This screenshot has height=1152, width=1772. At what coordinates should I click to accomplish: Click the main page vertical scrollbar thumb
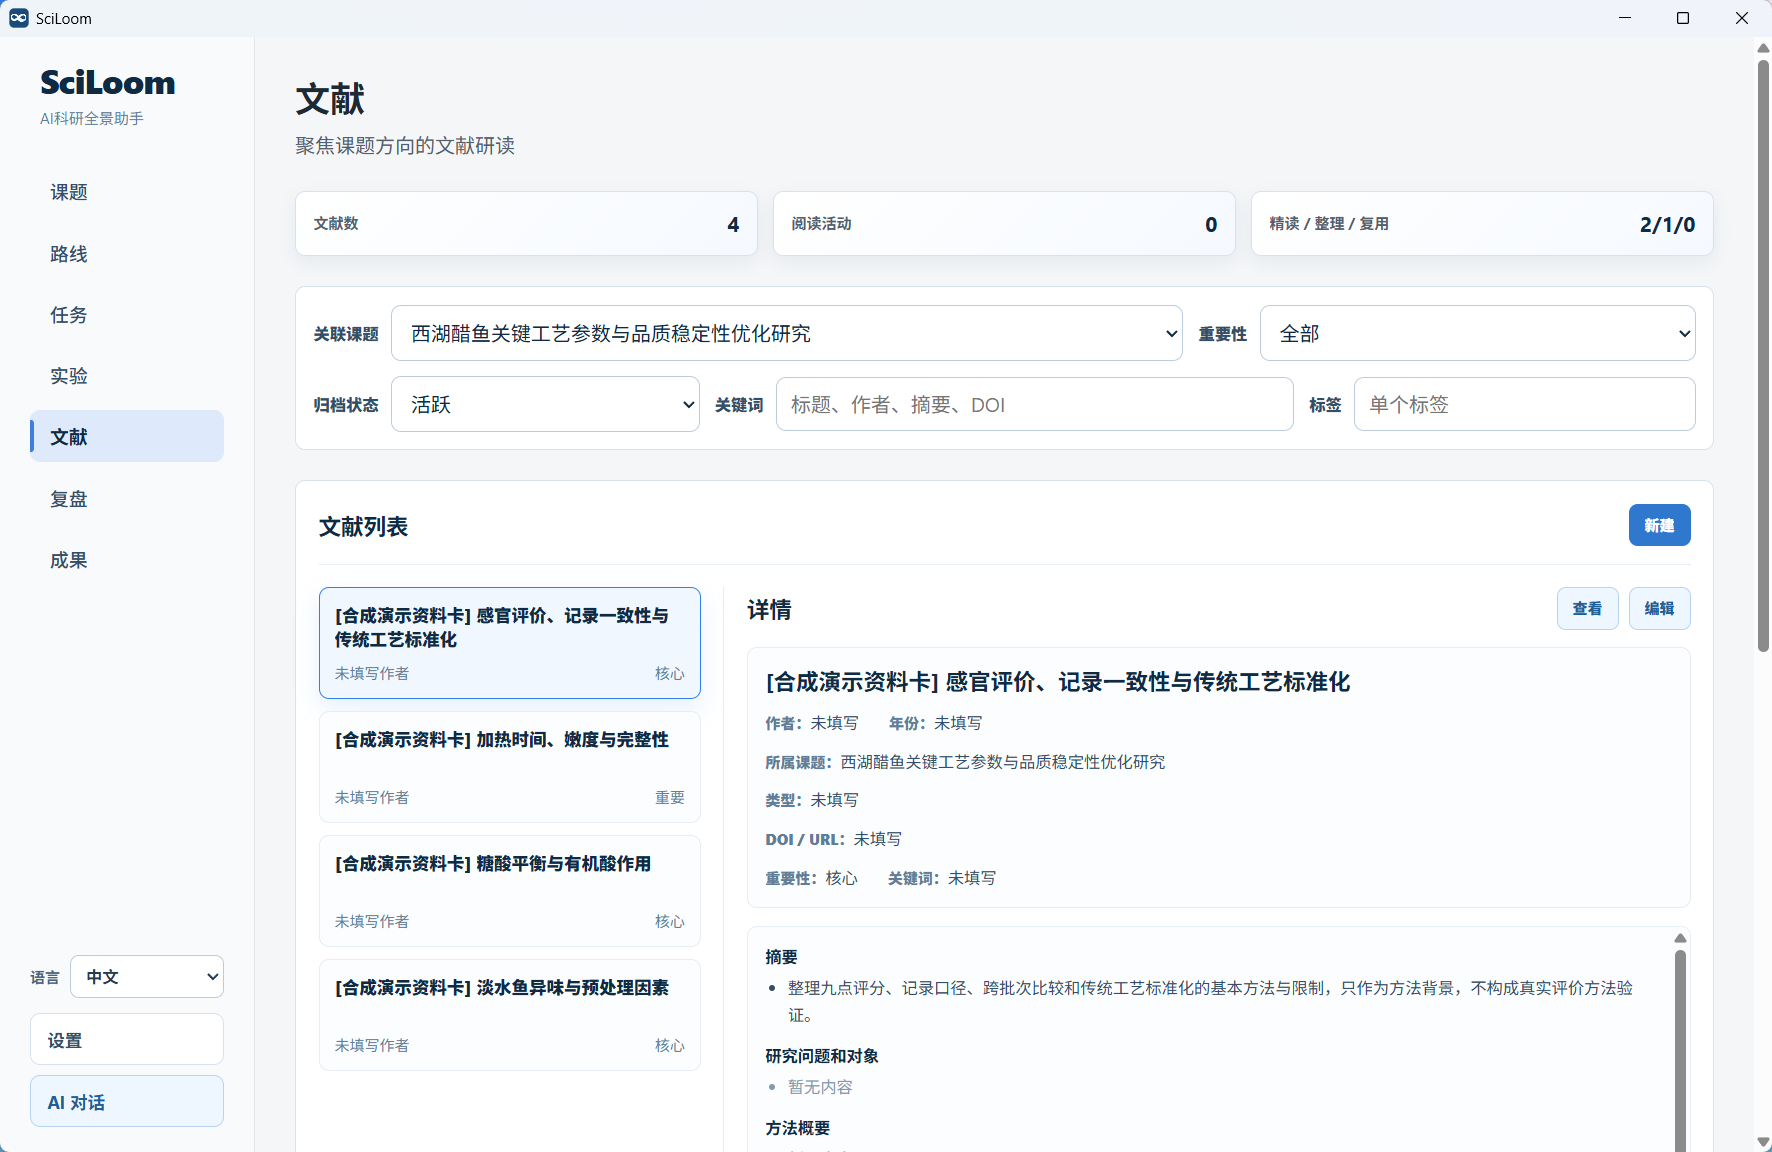point(1764,355)
